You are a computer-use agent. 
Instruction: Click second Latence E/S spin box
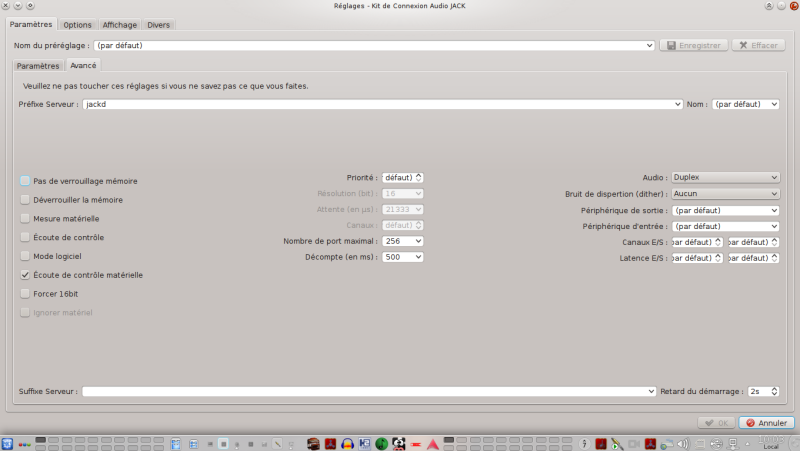coord(754,258)
